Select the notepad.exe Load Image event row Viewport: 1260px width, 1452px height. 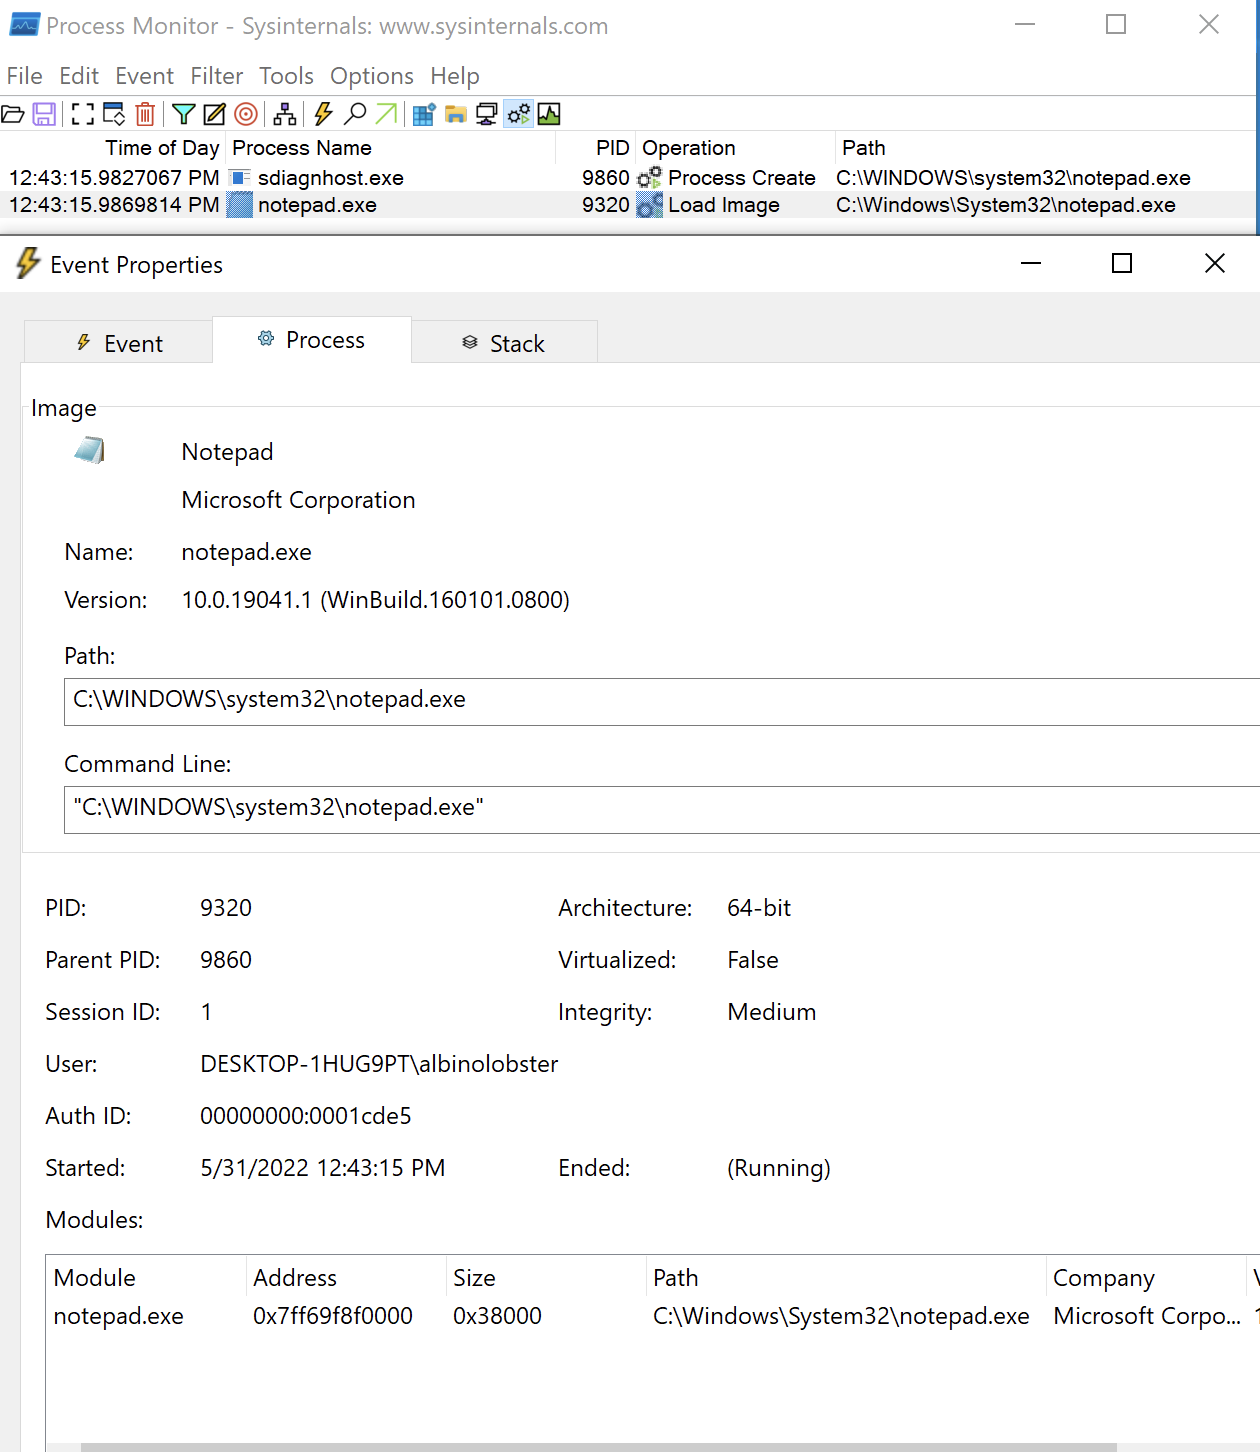629,205
